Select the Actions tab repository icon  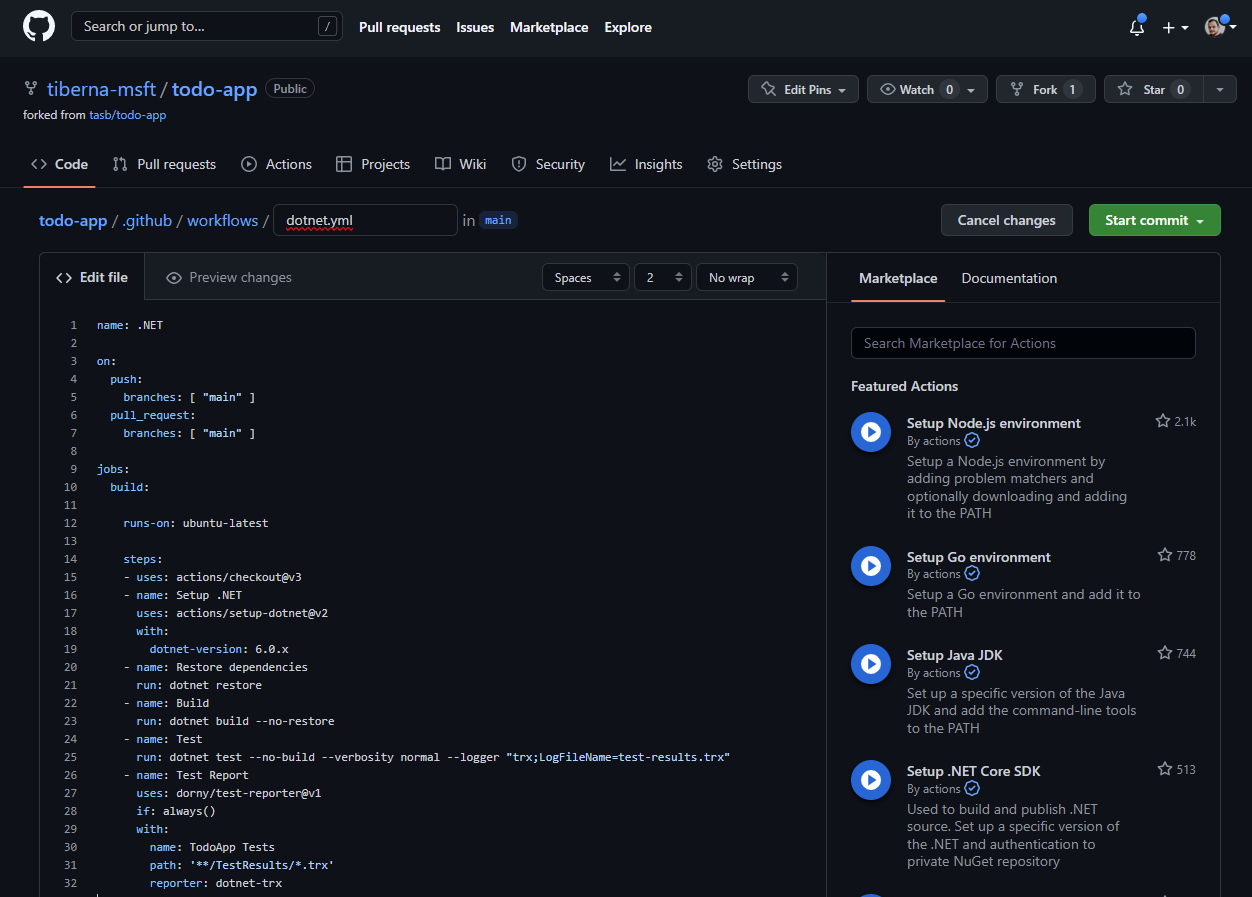pos(247,164)
